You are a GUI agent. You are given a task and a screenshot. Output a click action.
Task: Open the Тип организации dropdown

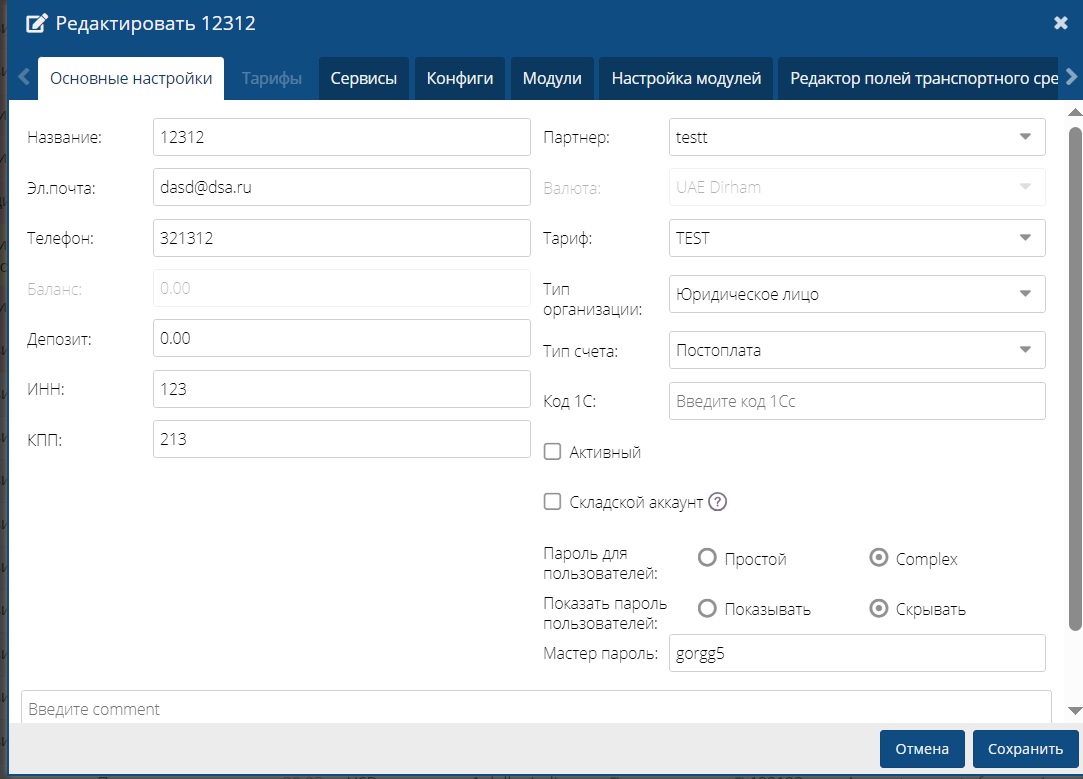point(856,294)
